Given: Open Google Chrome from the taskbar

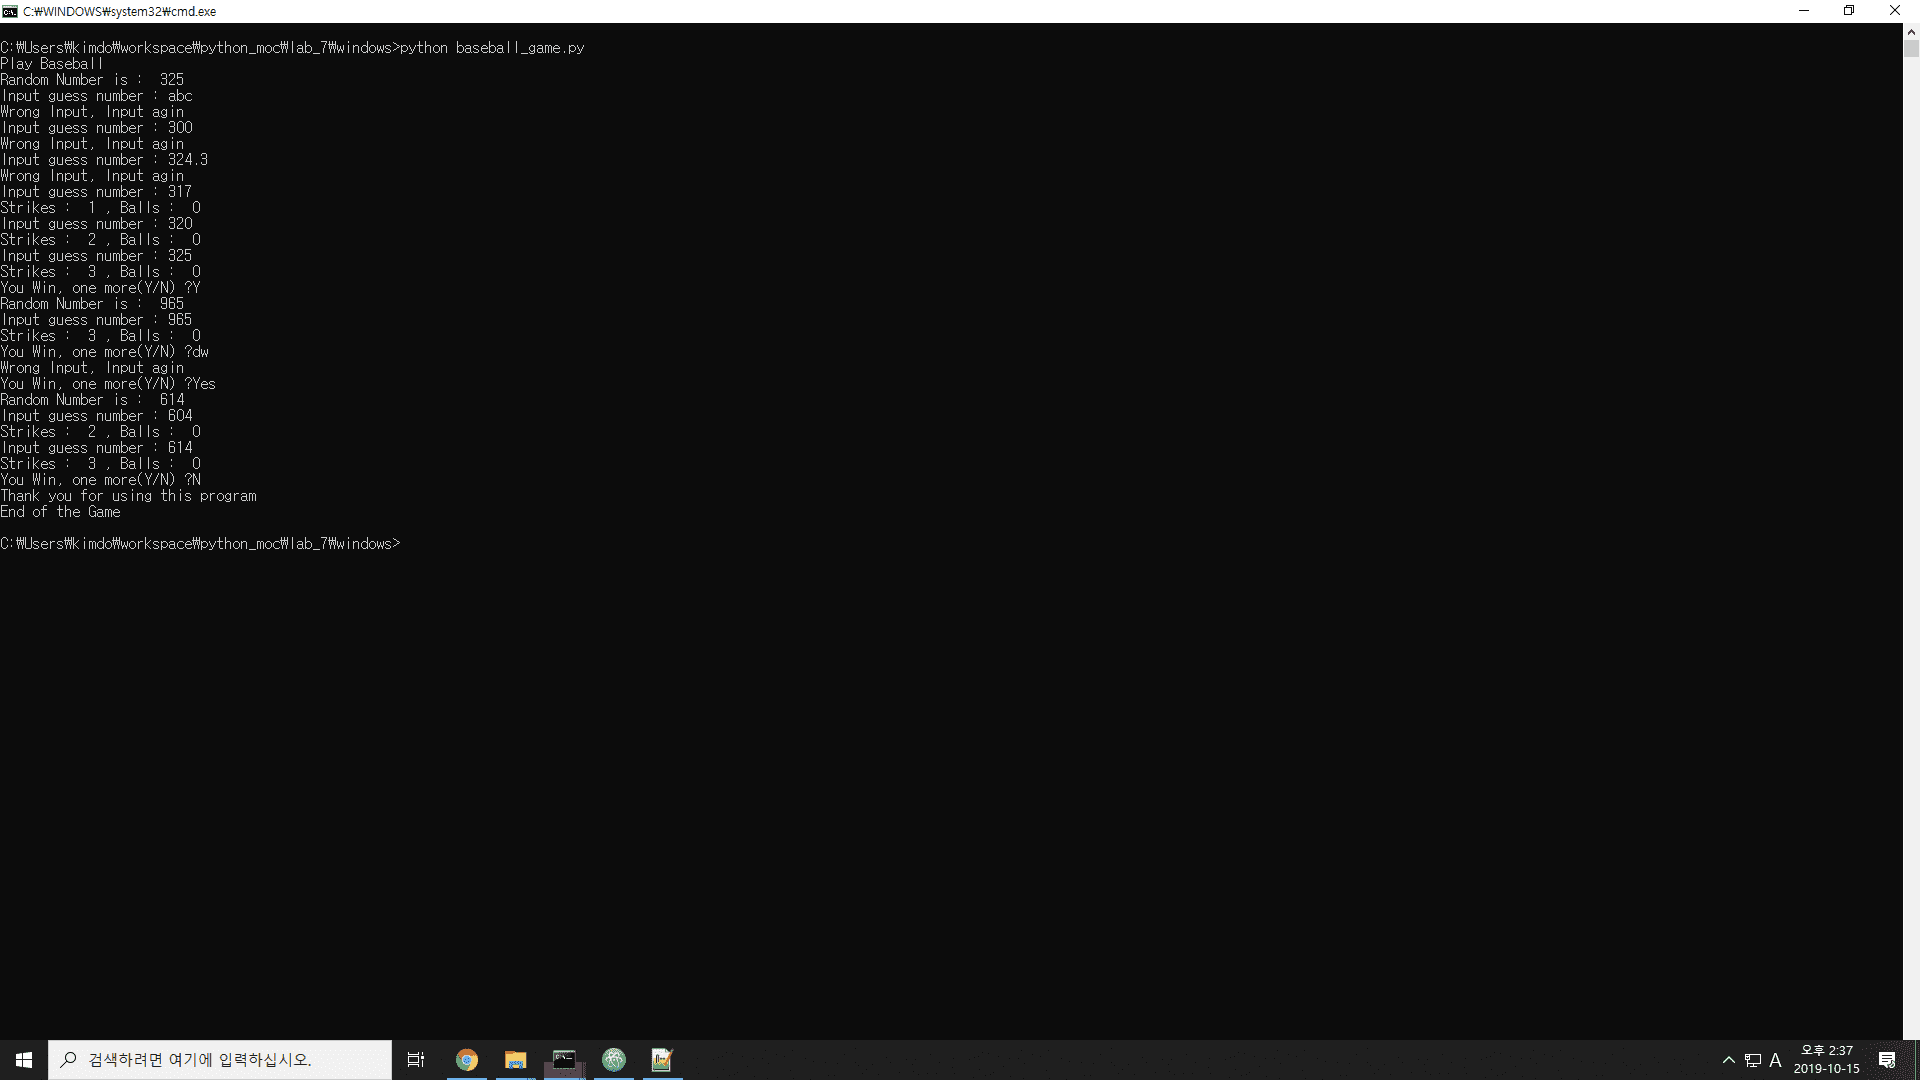Looking at the screenshot, I should pyautogui.click(x=466, y=1060).
